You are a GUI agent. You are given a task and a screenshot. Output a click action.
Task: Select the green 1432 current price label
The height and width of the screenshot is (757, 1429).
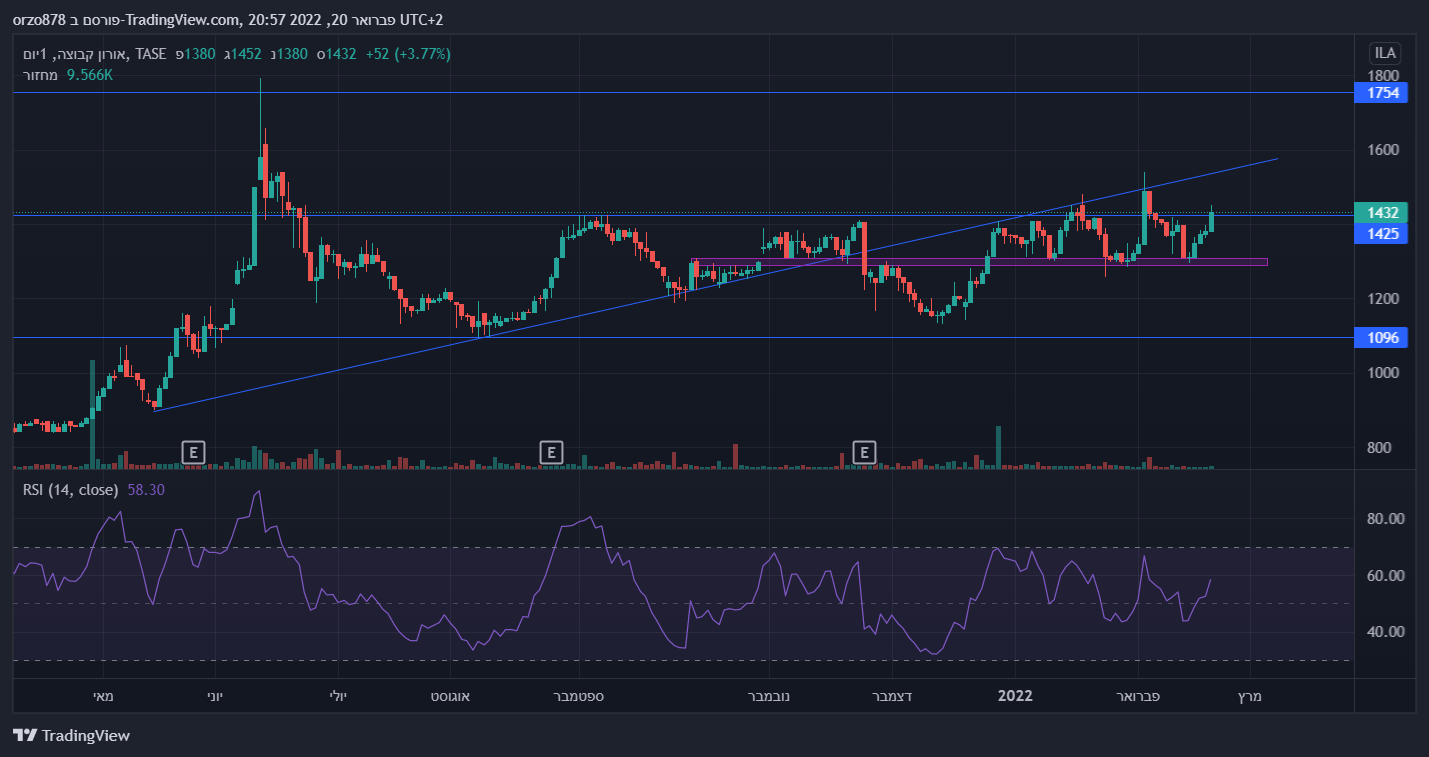tap(1381, 213)
